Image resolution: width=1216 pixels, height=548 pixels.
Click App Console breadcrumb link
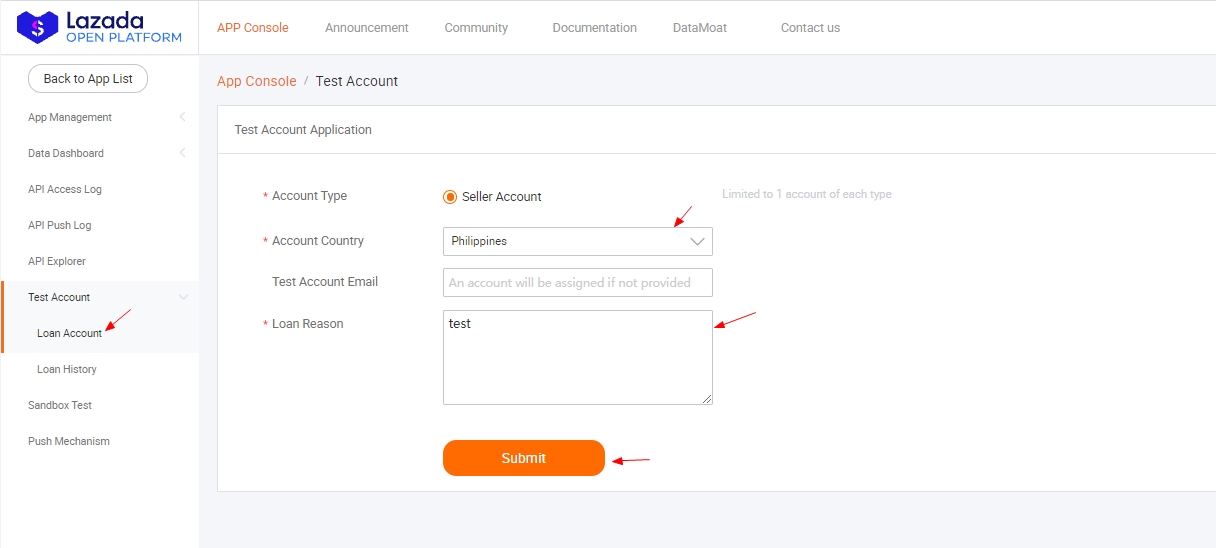click(x=257, y=81)
